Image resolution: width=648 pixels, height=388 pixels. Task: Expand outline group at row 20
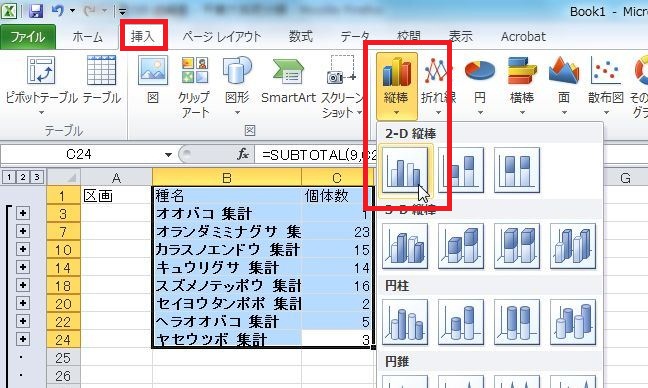(23, 303)
